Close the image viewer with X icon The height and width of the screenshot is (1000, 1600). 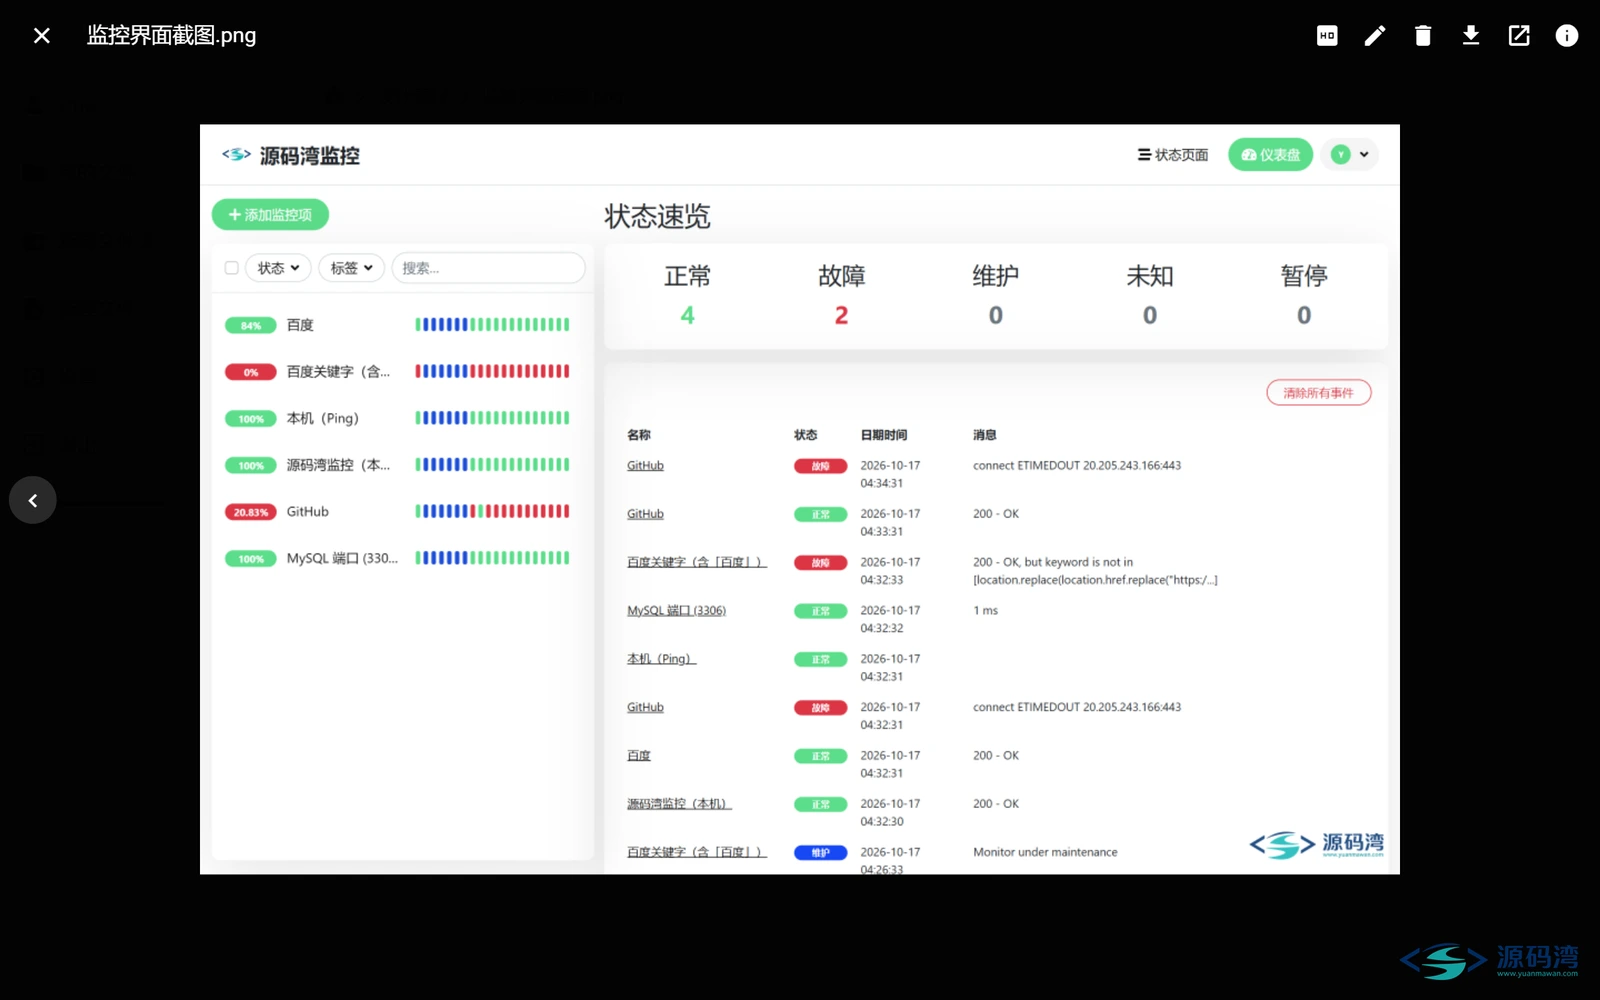(x=41, y=36)
